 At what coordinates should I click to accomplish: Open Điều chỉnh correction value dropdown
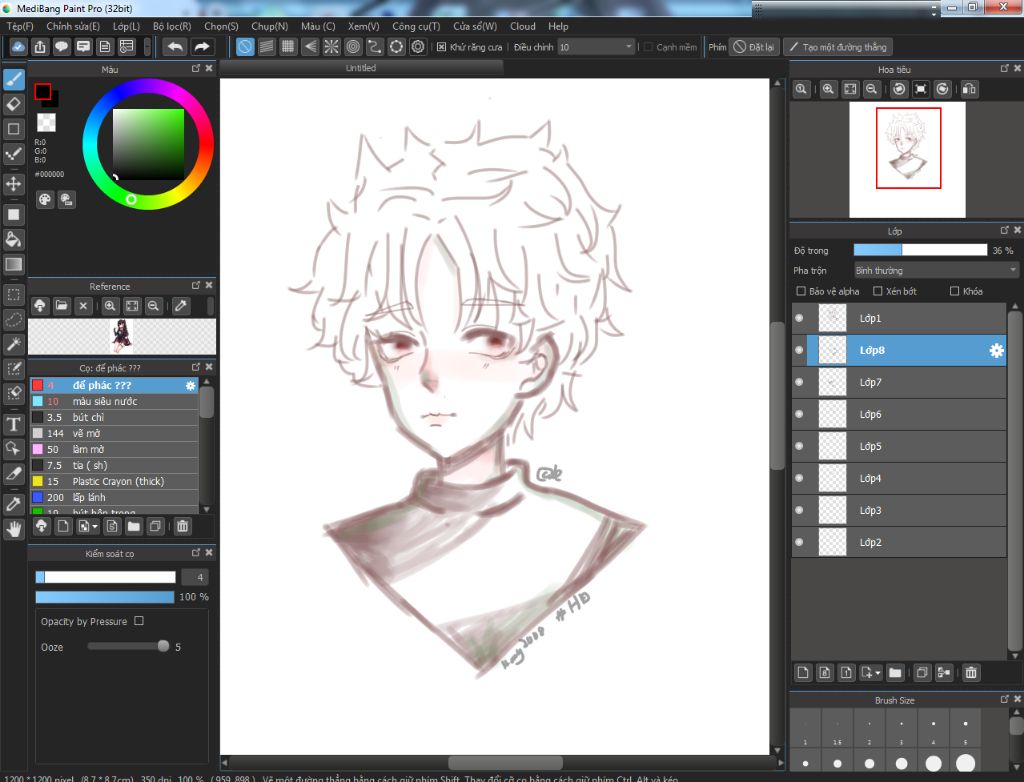tap(596, 47)
